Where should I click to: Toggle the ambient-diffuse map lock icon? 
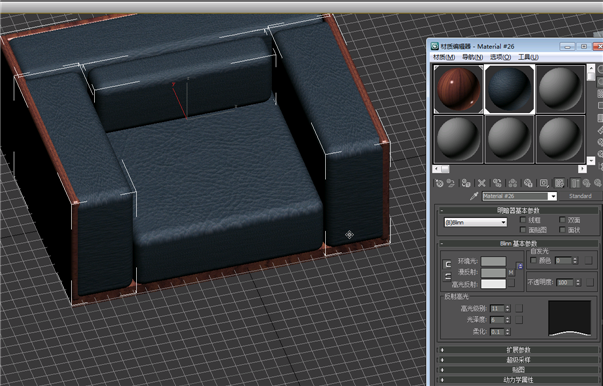pos(520,266)
